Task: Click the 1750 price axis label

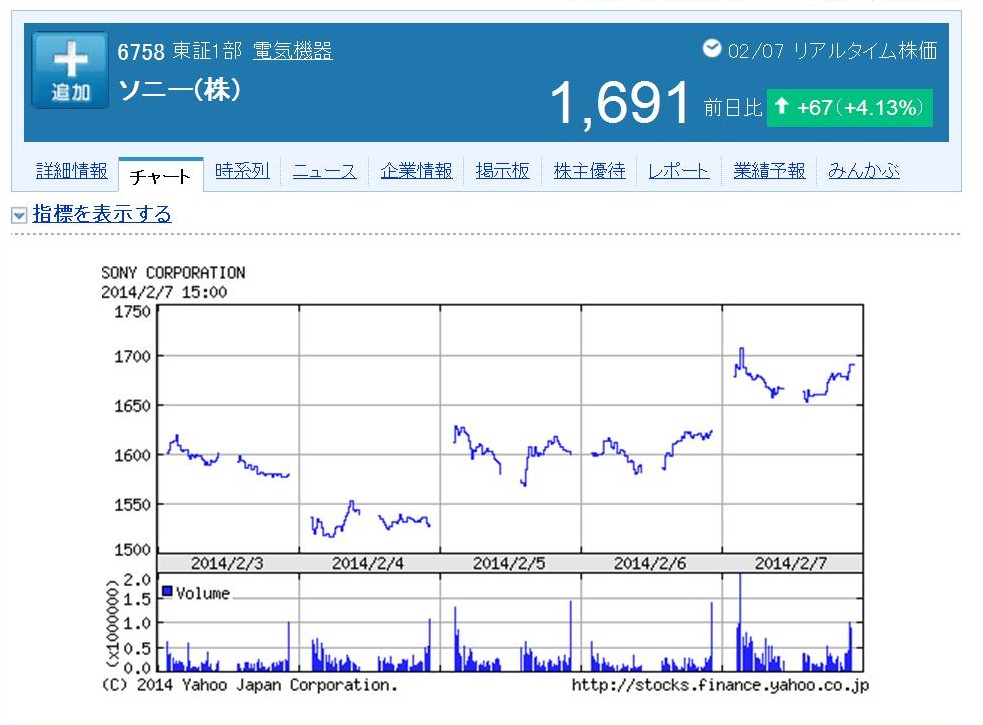Action: point(132,312)
